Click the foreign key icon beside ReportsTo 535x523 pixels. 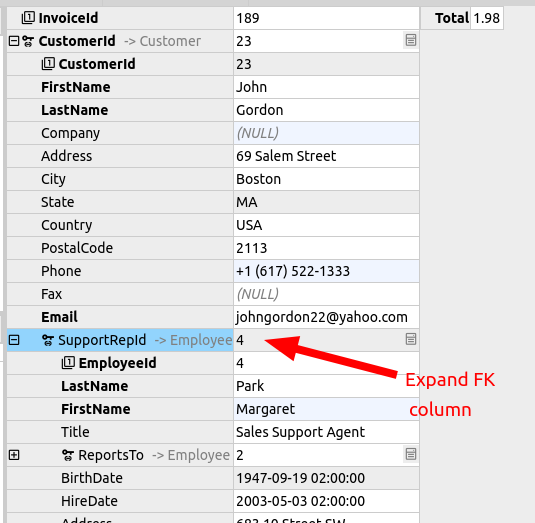(x=68, y=455)
